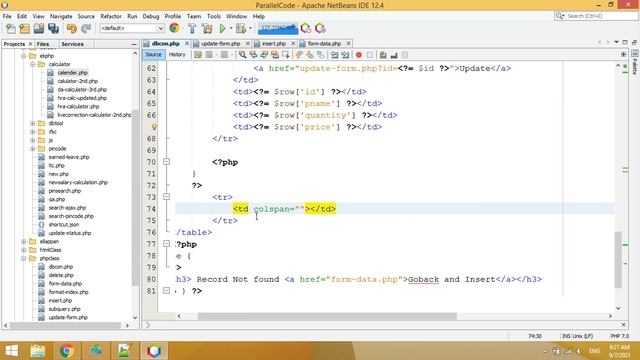The height and width of the screenshot is (360, 640).
Task: Click Find Next Occurrence icon
Action: coord(264,55)
